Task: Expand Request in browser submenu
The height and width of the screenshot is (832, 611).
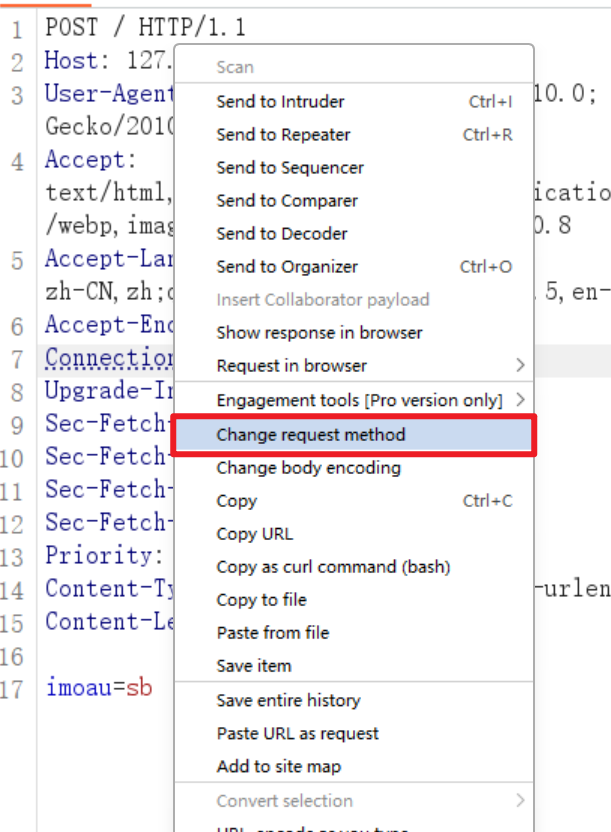Action: coord(520,365)
